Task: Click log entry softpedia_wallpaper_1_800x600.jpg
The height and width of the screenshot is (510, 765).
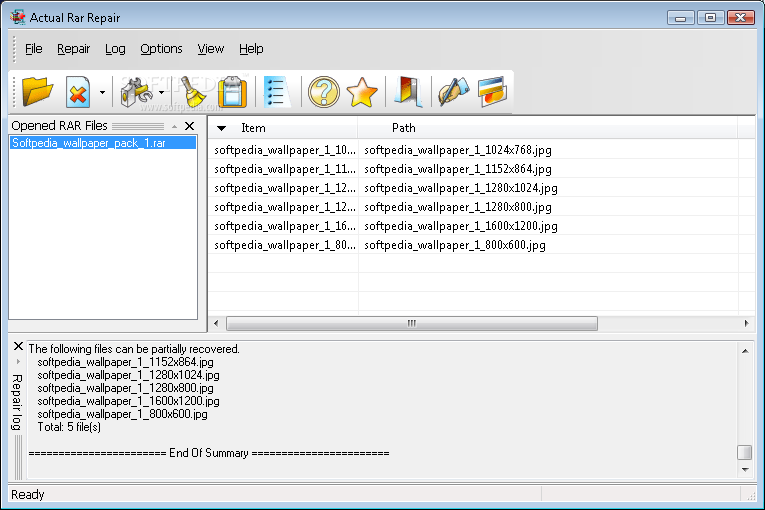Action: coord(122,414)
